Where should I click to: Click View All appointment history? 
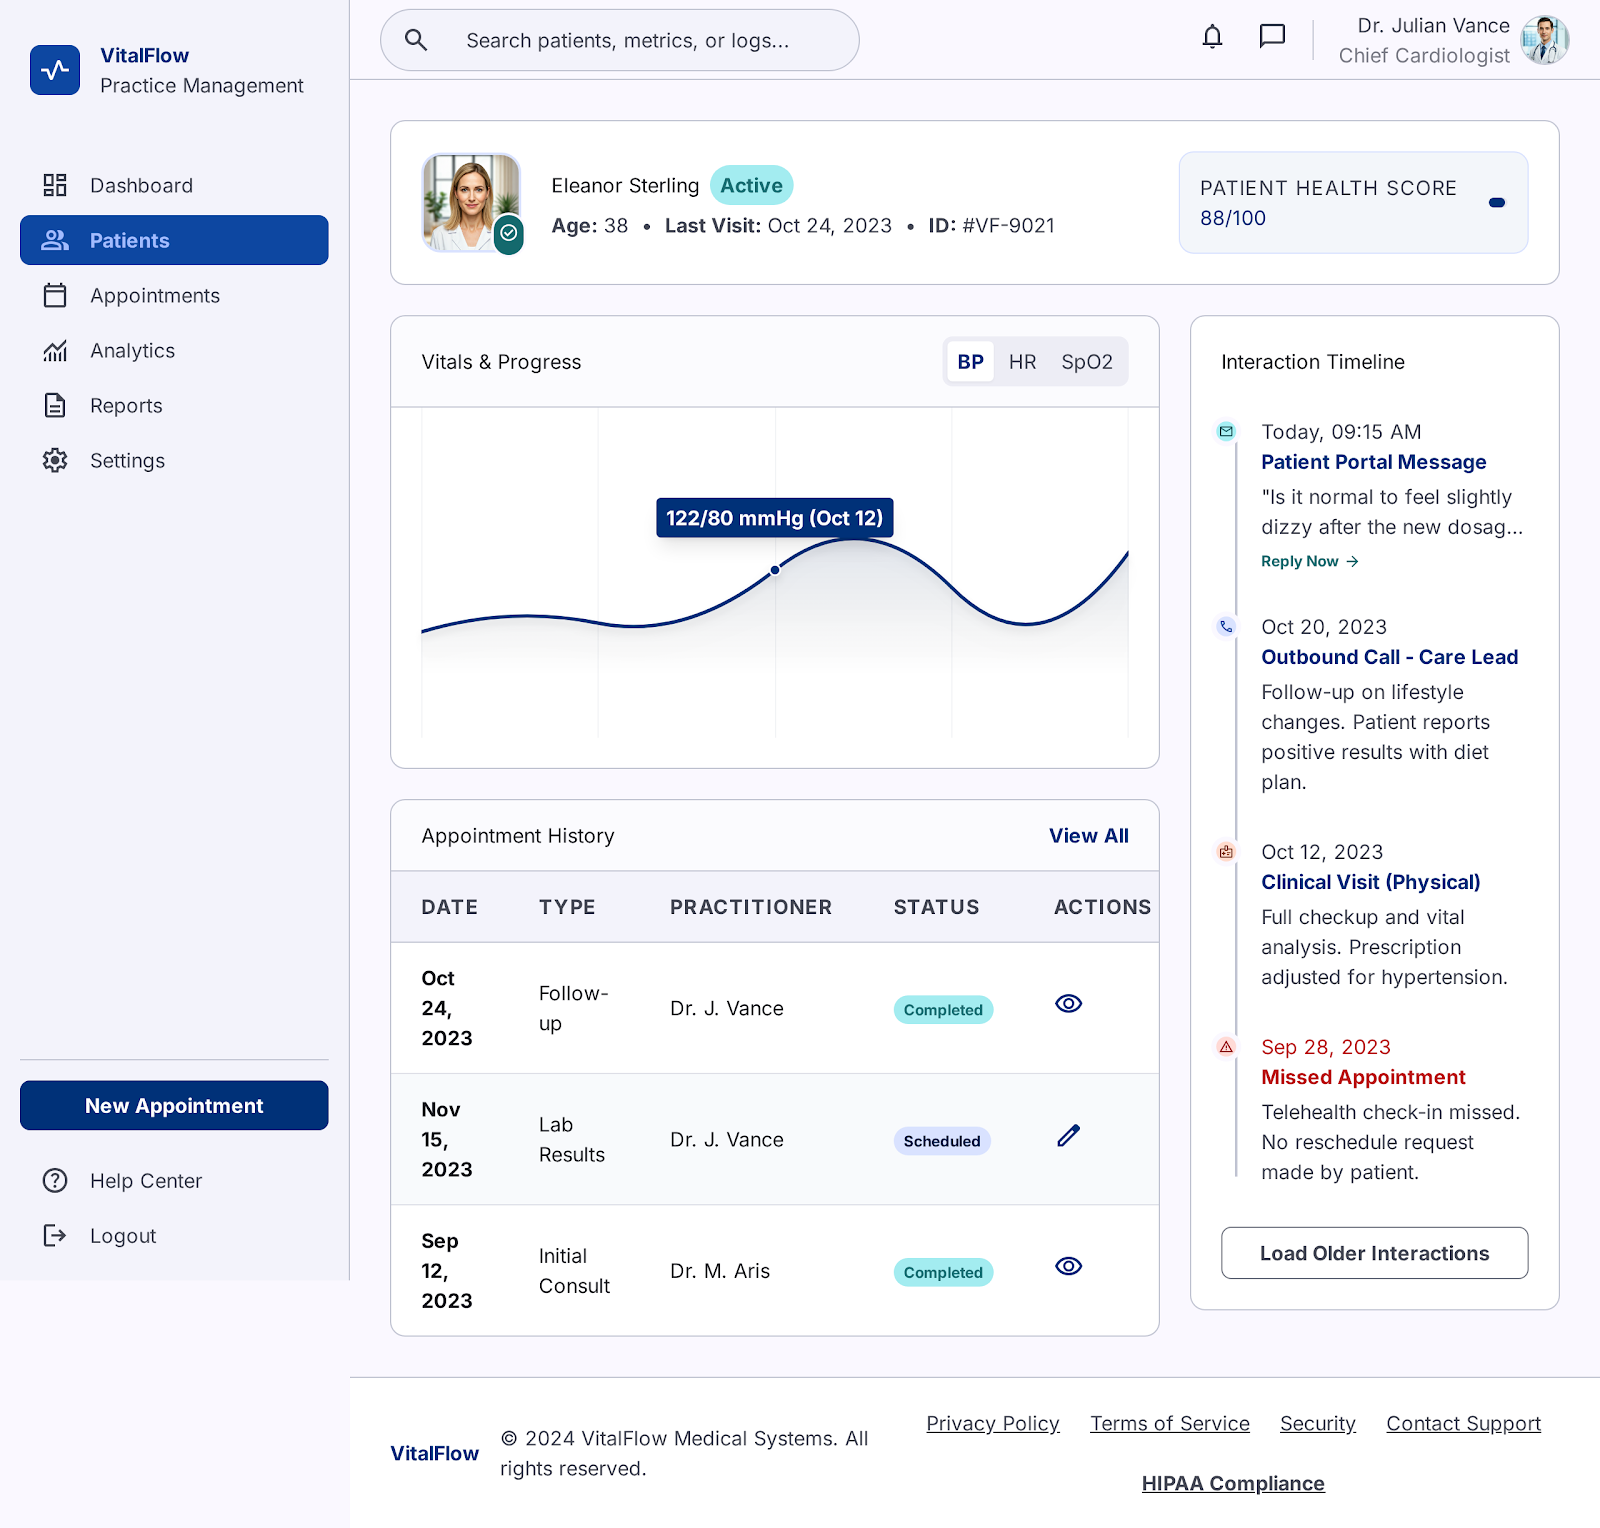(x=1088, y=836)
